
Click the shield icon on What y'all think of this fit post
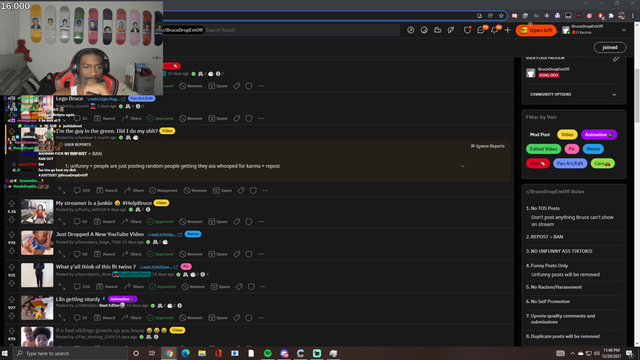251,287
